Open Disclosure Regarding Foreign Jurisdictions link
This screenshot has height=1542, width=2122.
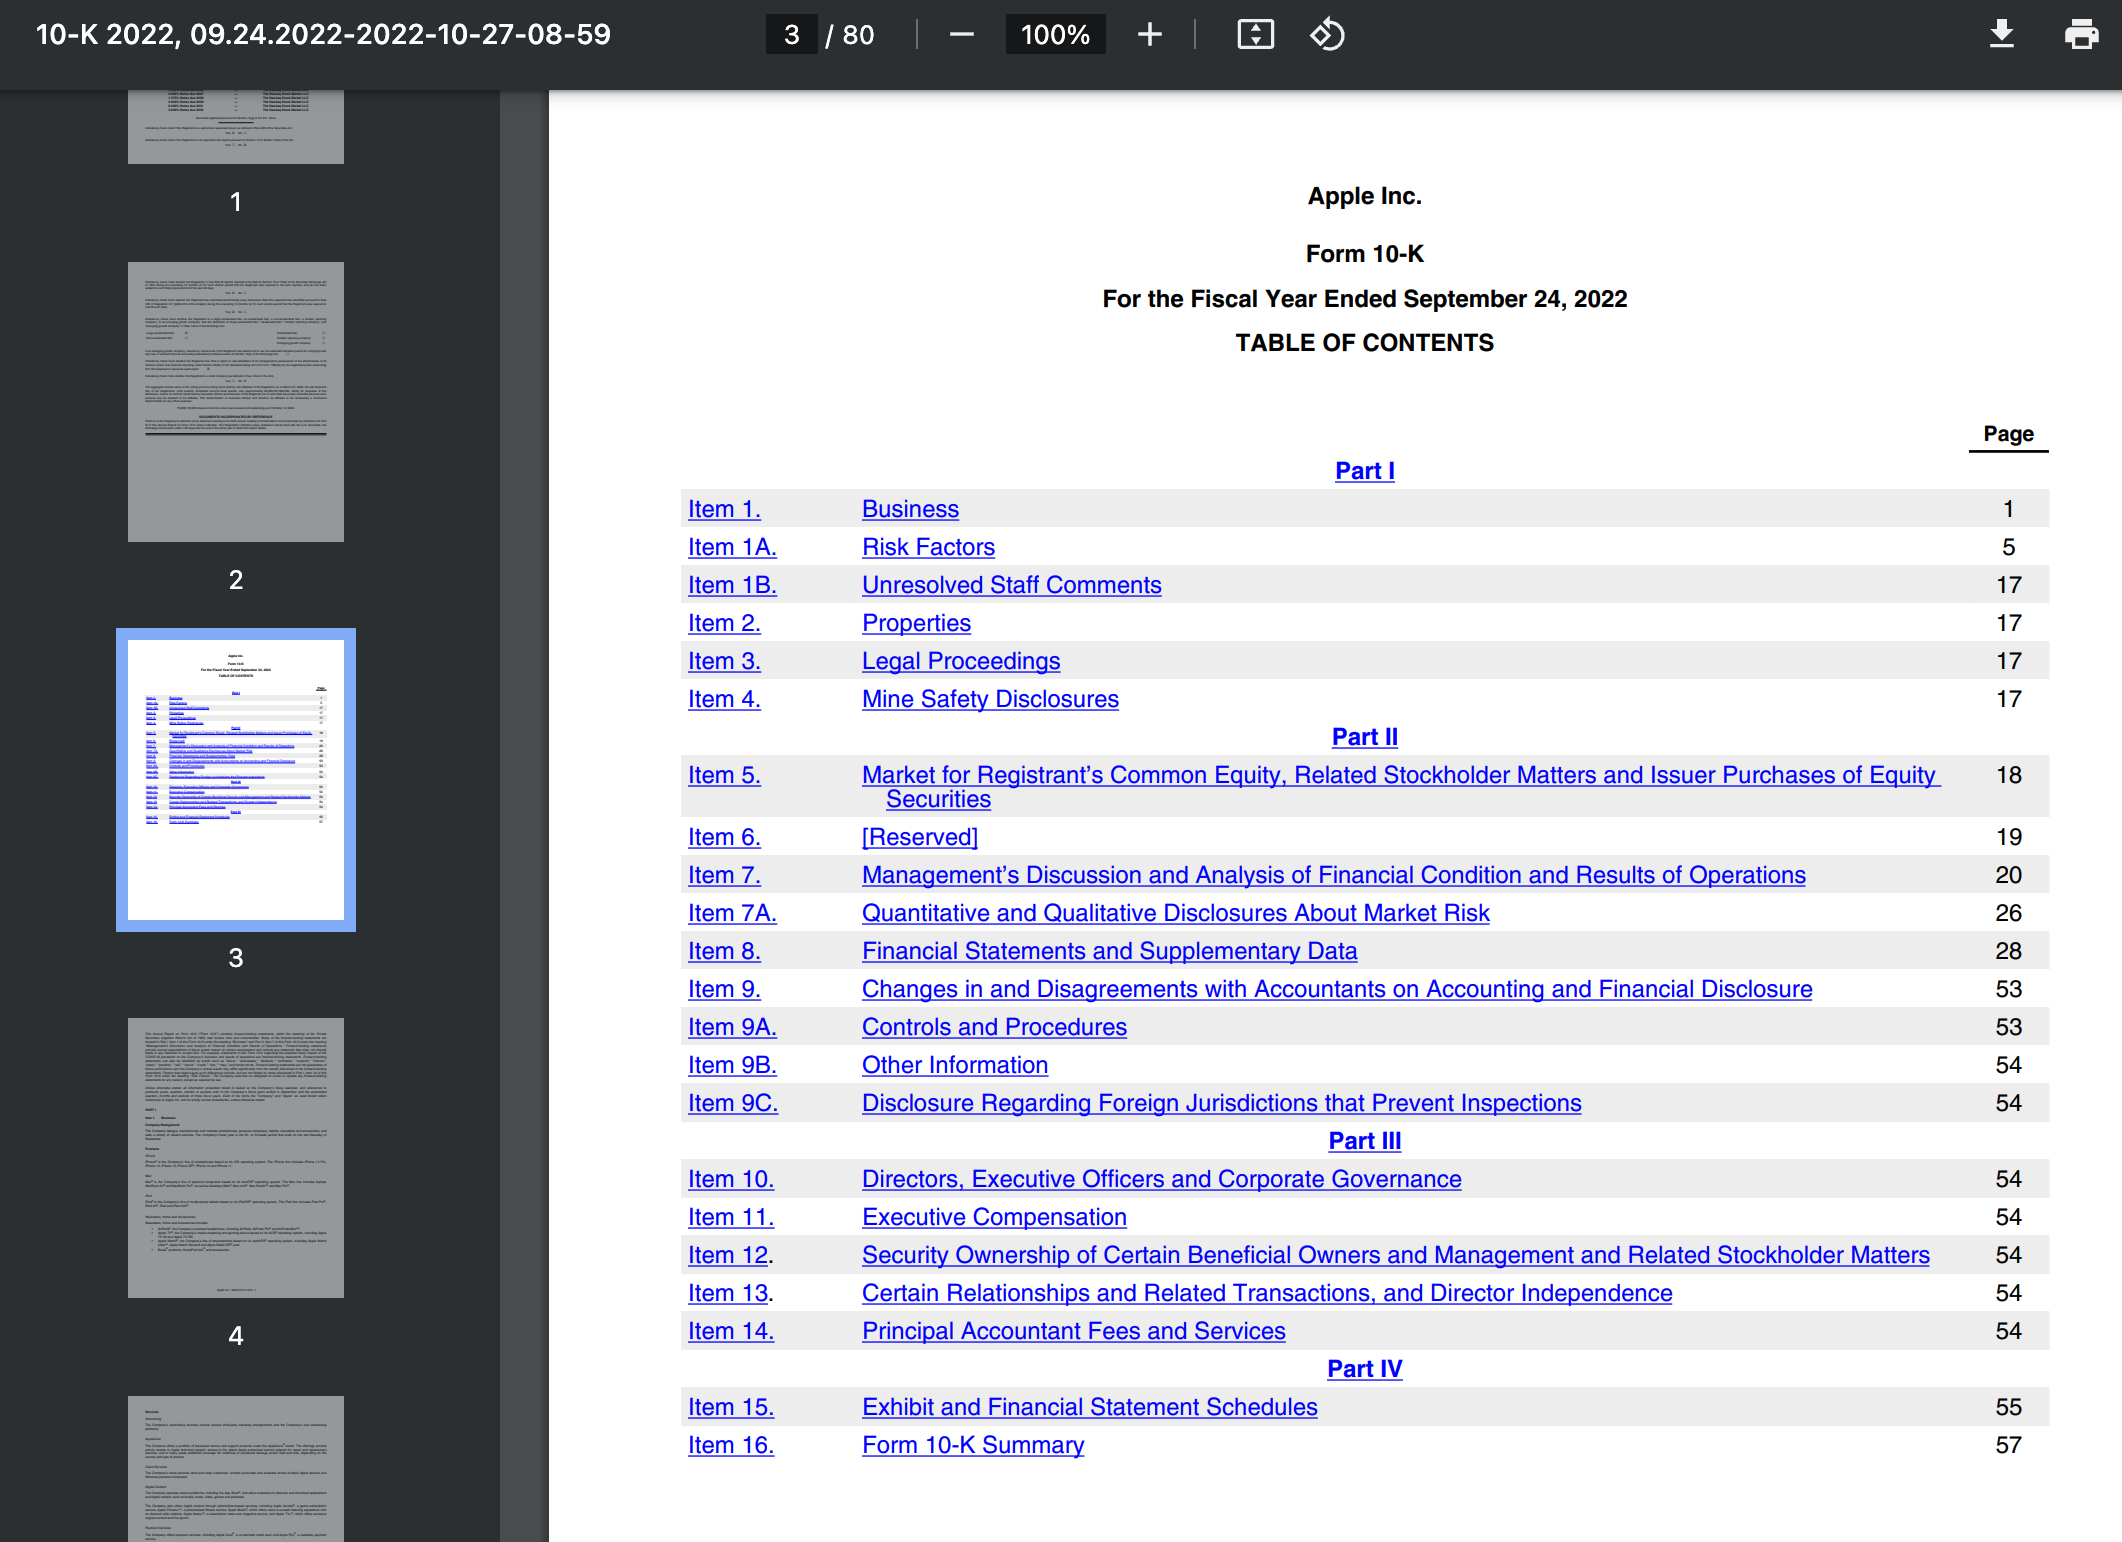[1221, 1103]
